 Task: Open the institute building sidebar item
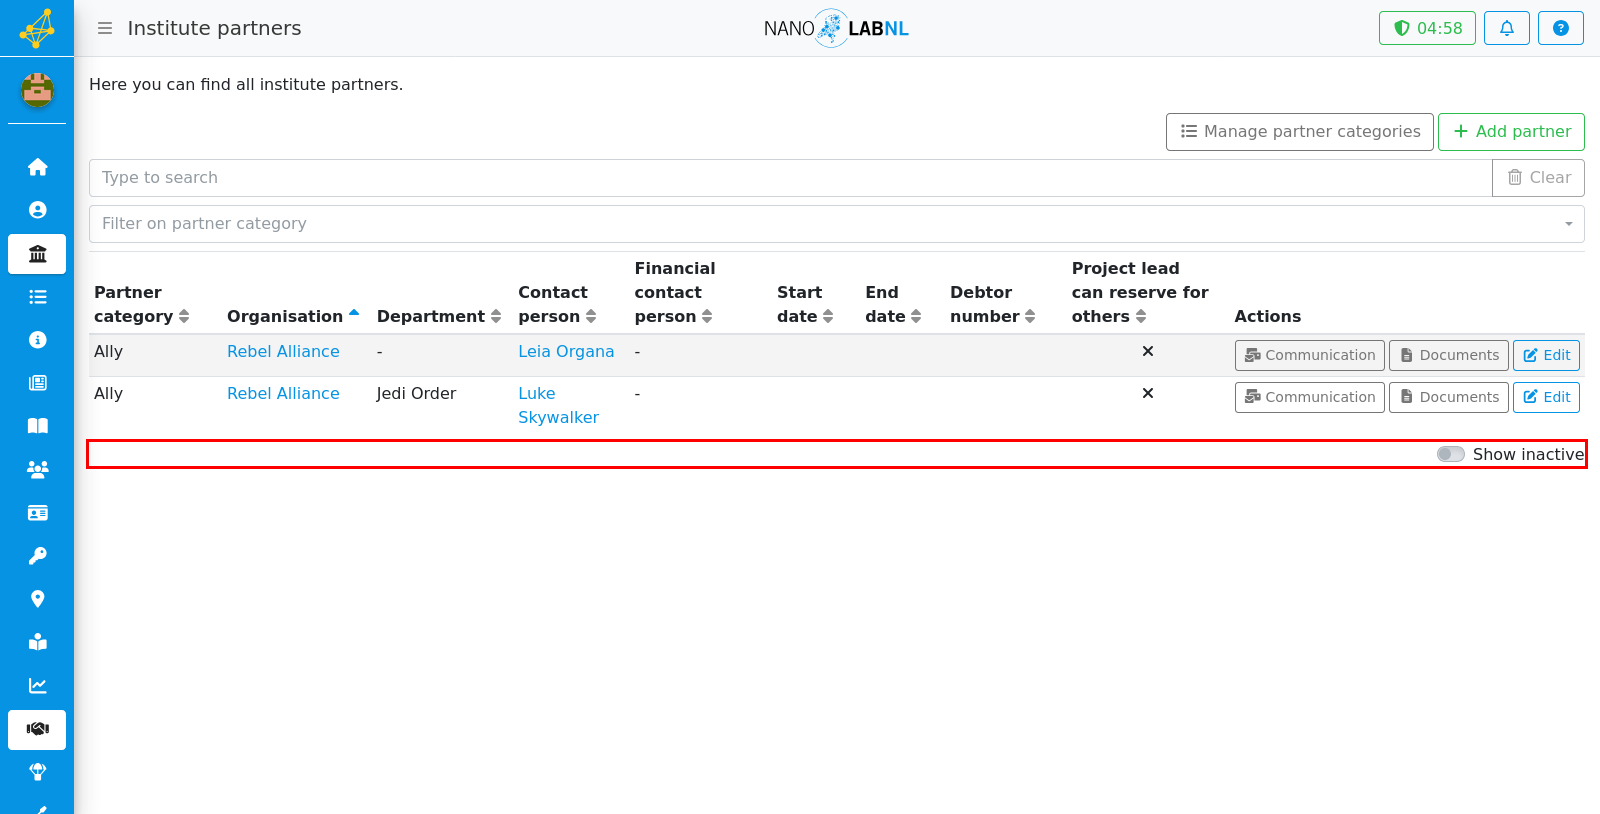[37, 254]
